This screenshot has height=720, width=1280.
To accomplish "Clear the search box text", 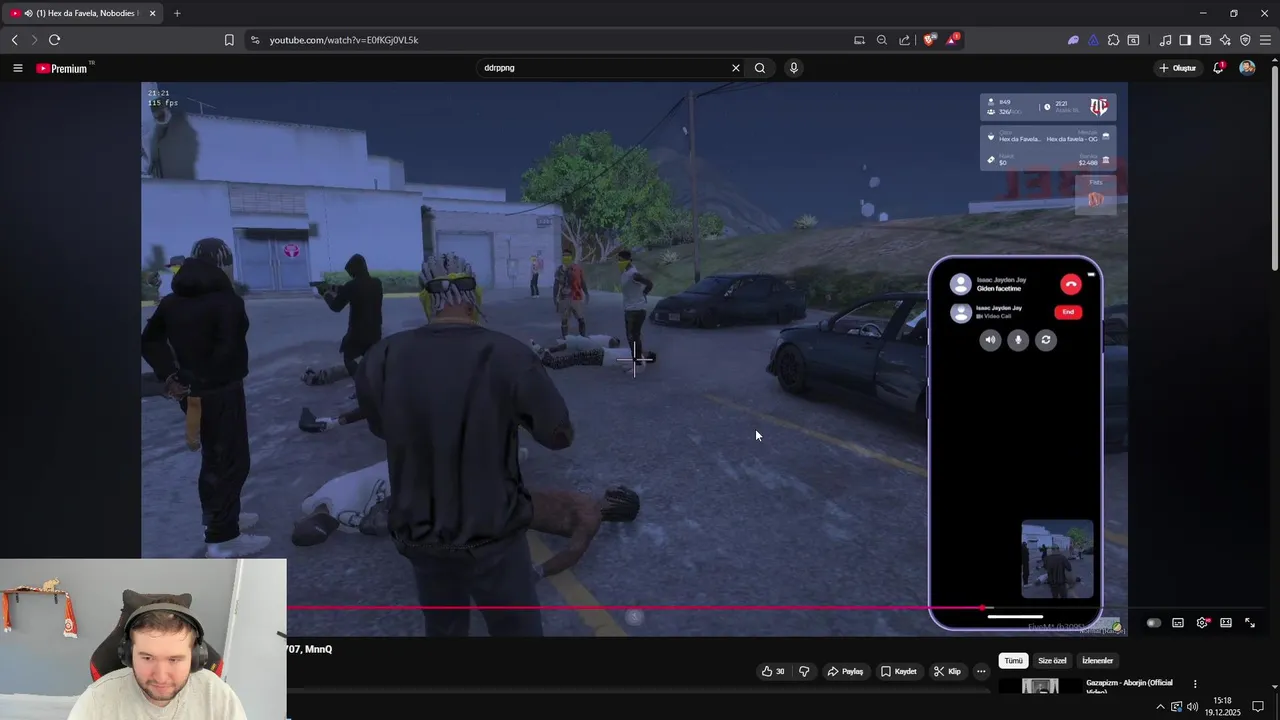I will click(x=736, y=68).
